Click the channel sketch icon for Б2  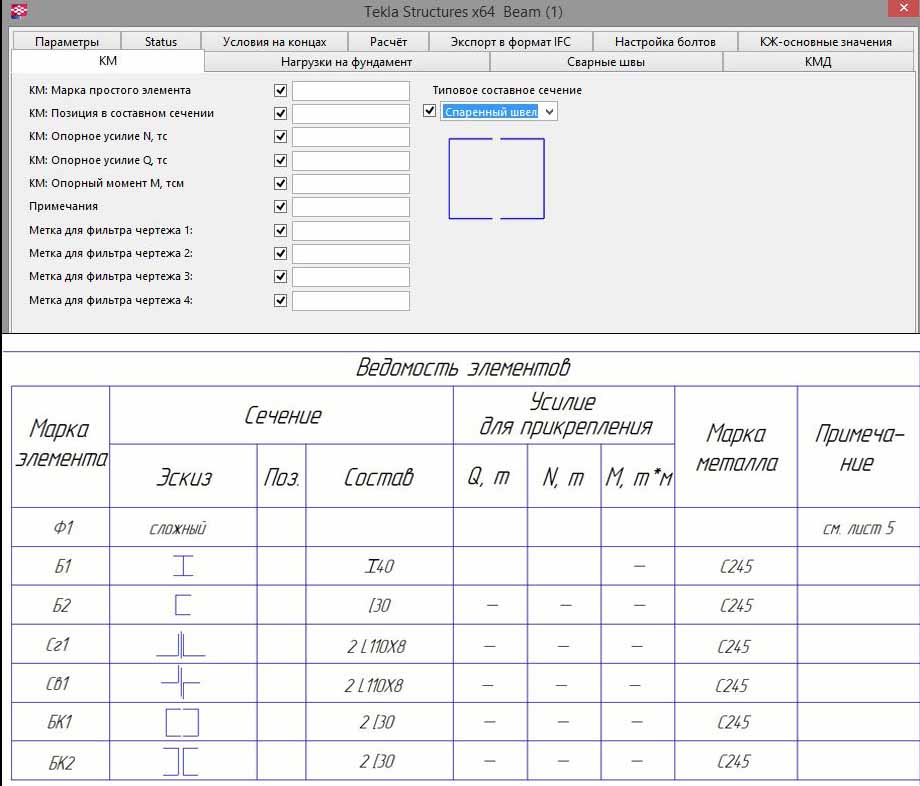point(182,605)
